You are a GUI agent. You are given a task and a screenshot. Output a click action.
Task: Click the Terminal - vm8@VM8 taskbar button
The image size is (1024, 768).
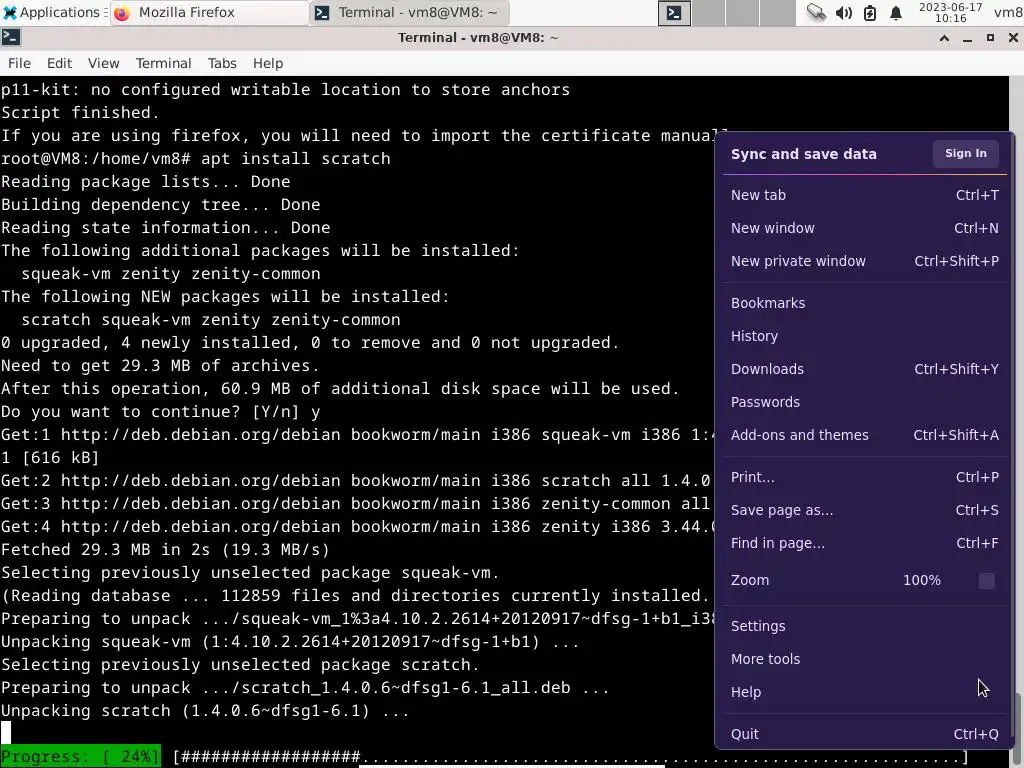tap(409, 12)
